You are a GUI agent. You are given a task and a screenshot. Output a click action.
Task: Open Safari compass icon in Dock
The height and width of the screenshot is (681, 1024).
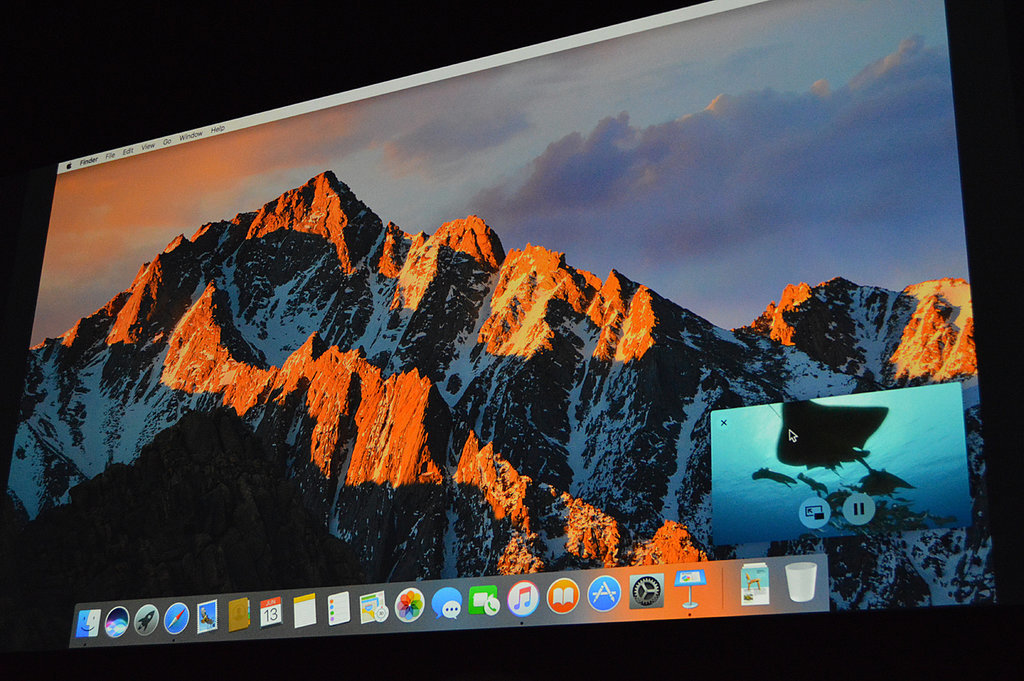click(176, 618)
